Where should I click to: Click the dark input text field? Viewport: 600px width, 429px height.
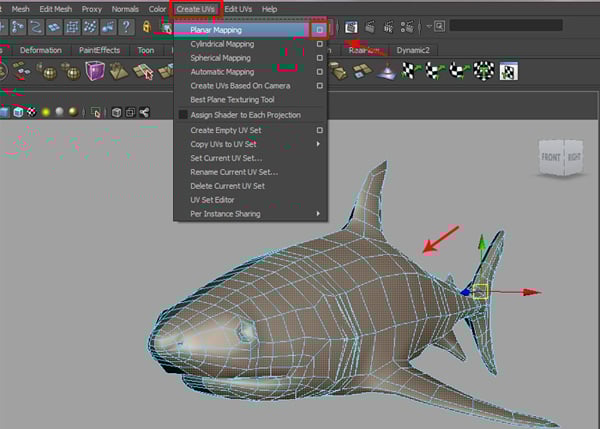[506, 26]
